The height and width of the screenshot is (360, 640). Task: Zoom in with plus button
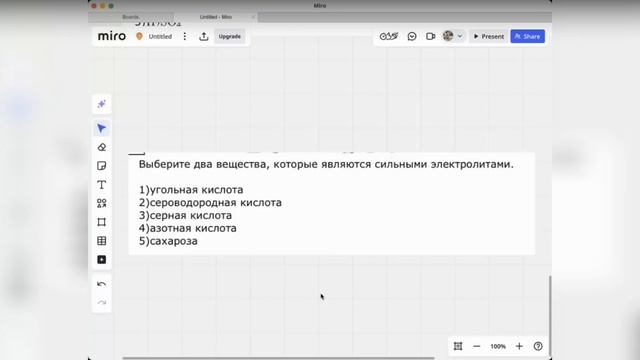519,346
